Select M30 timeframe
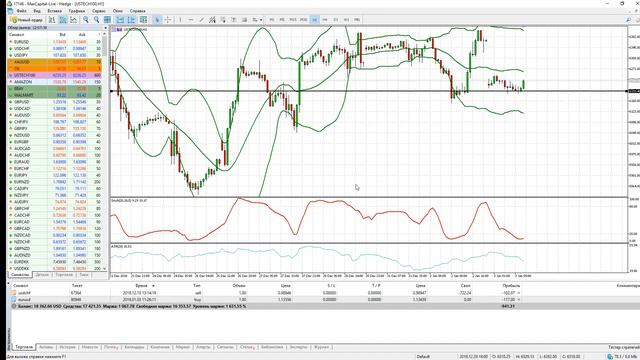 click(x=304, y=20)
